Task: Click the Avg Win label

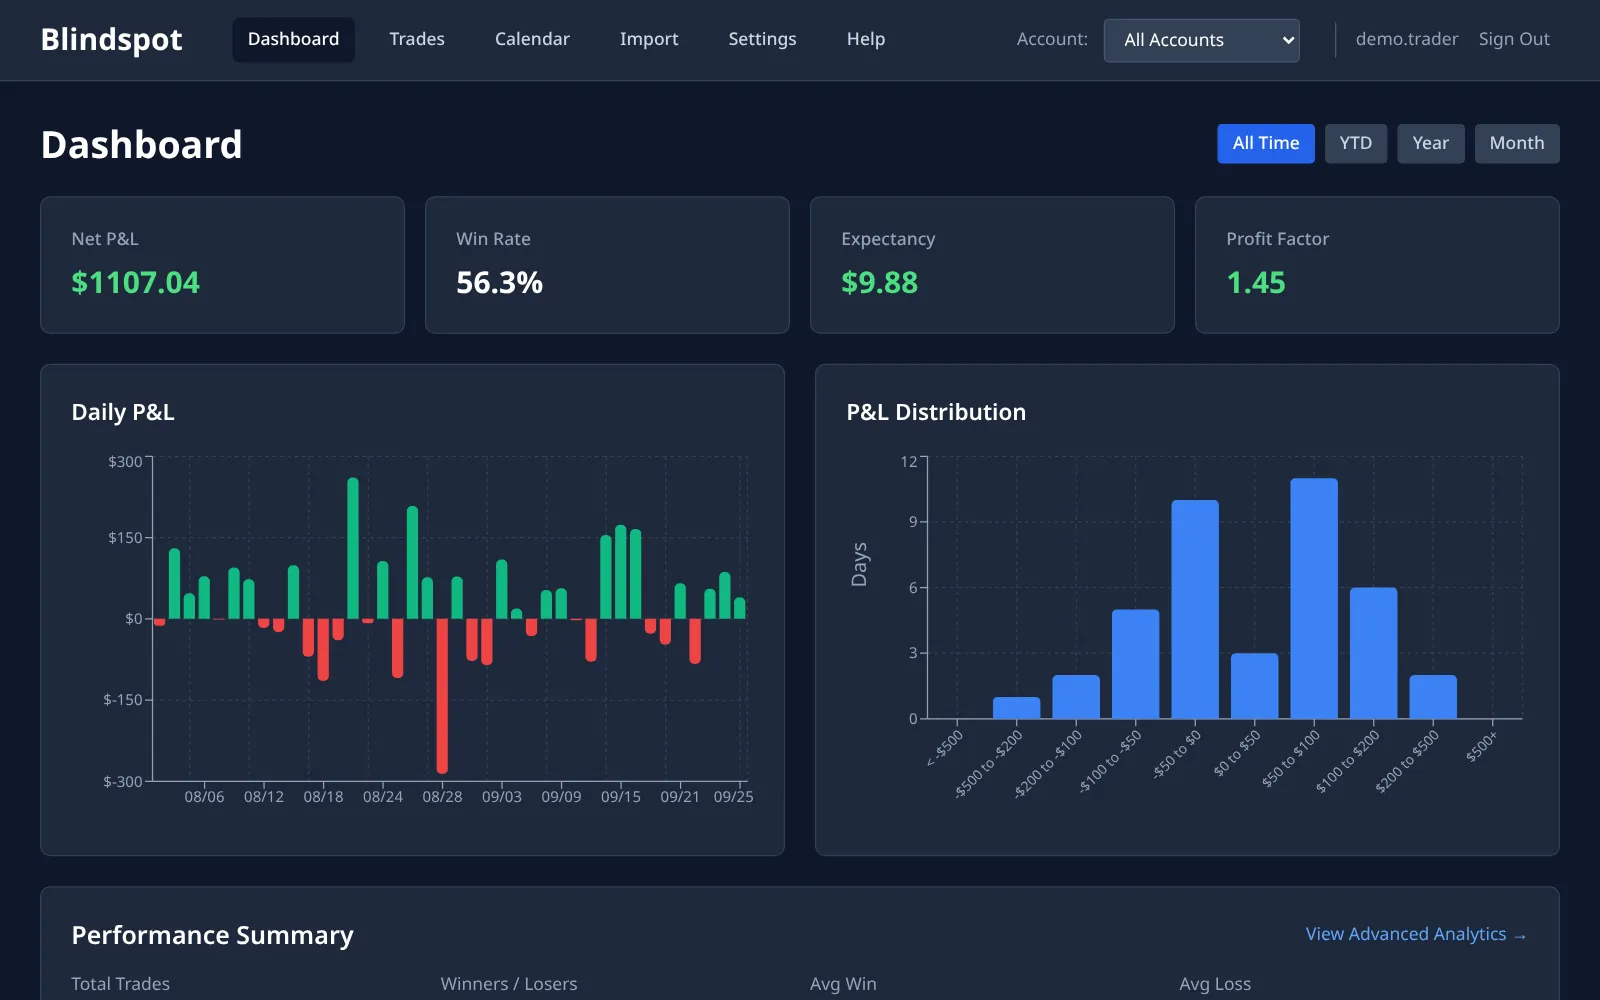Action: coord(843,984)
